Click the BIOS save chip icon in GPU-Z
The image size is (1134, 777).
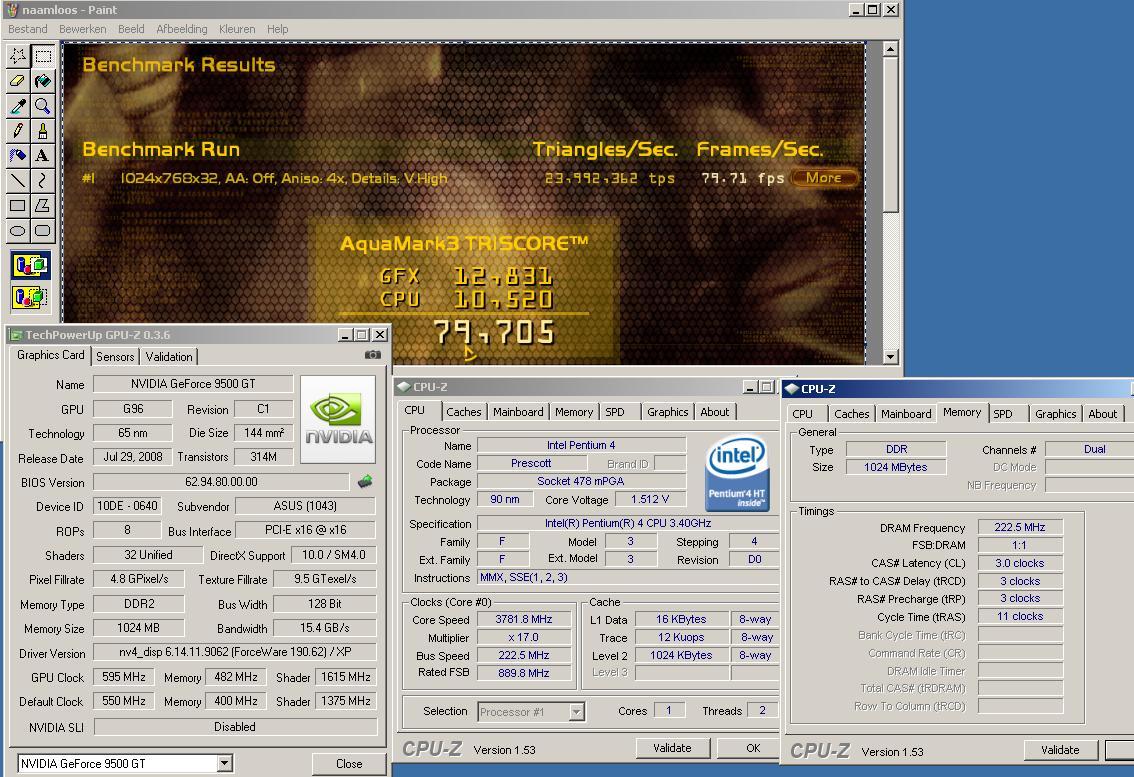point(365,481)
